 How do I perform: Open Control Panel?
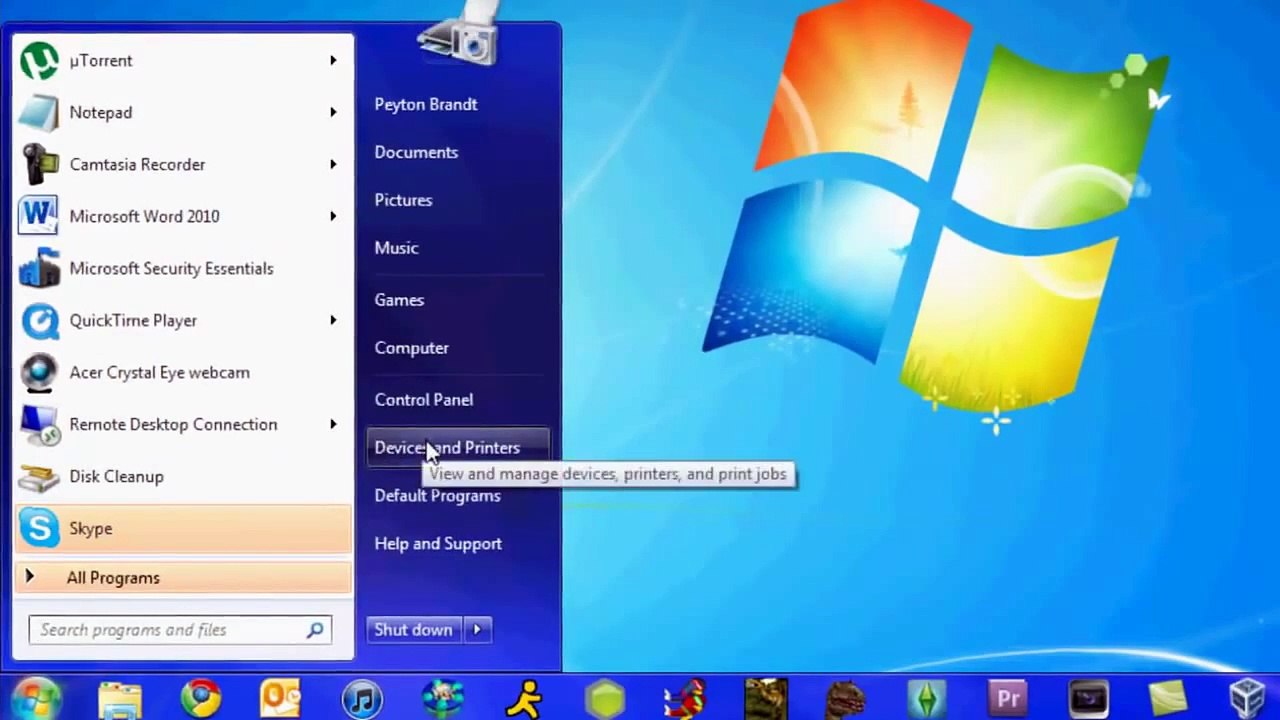click(x=424, y=400)
